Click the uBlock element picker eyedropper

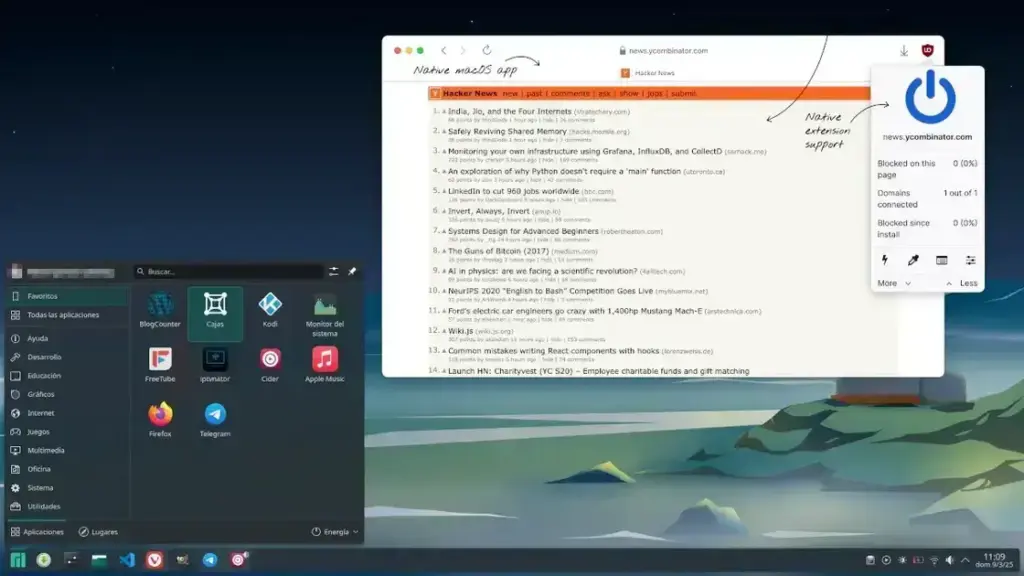[913, 260]
